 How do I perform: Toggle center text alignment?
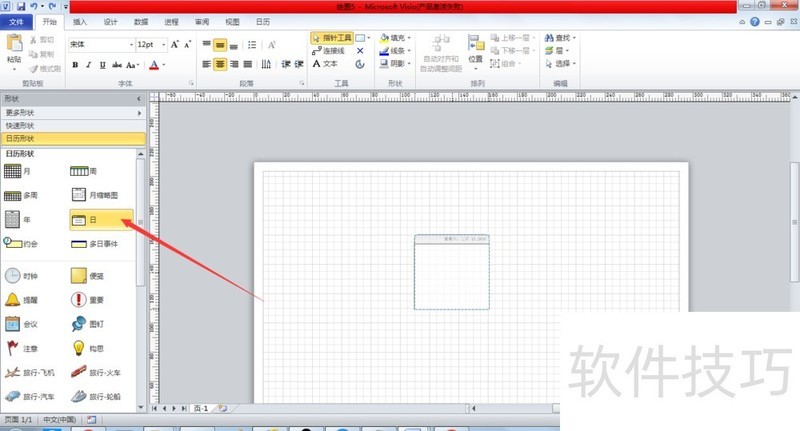pos(220,64)
